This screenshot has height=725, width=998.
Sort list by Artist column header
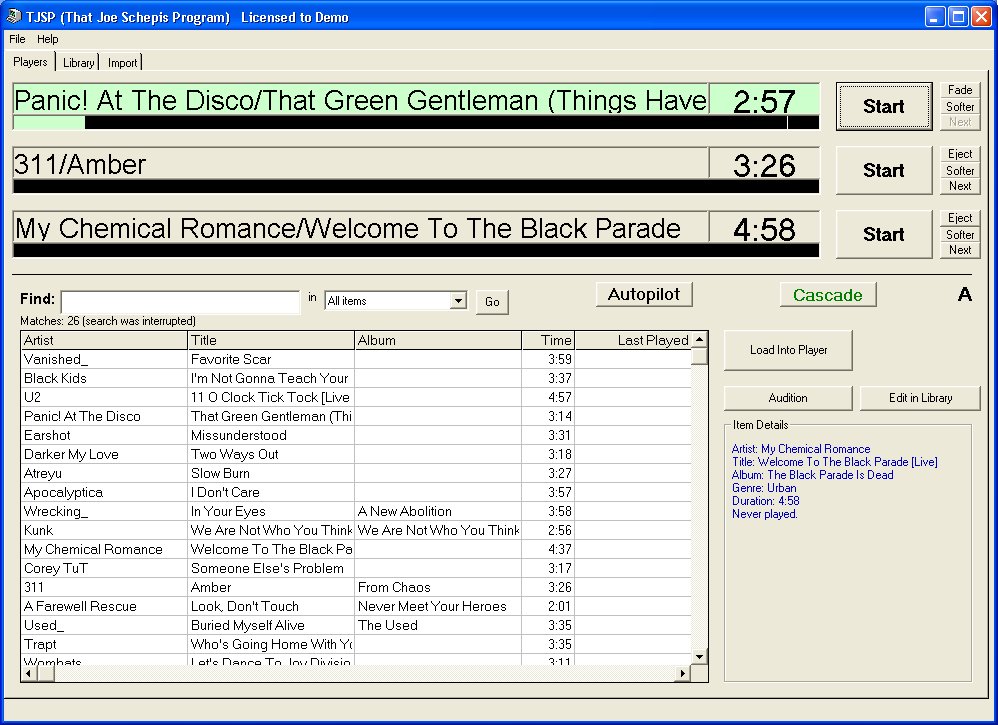click(104, 341)
